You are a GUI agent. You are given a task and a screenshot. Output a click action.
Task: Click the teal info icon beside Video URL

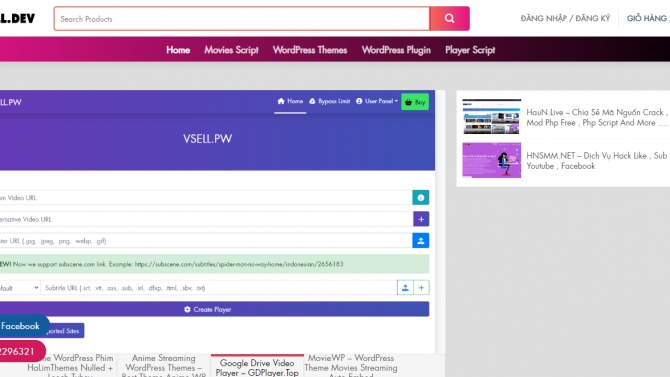(x=420, y=197)
